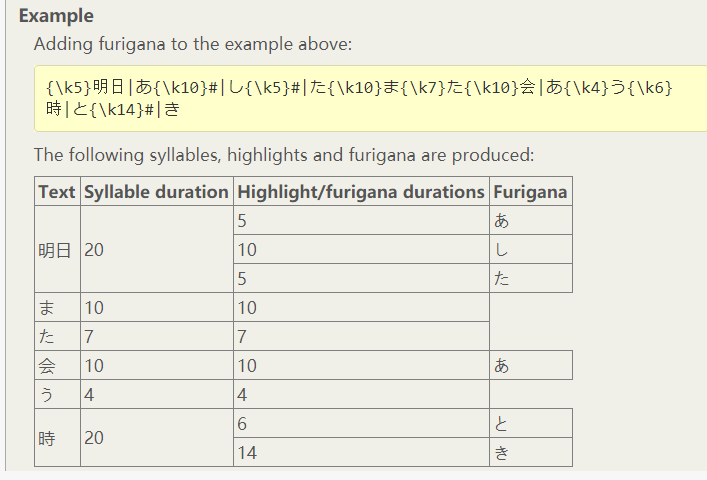Click the yellow karaoke code example box
Viewport: 707px width, 480px height.
[x=371, y=98]
